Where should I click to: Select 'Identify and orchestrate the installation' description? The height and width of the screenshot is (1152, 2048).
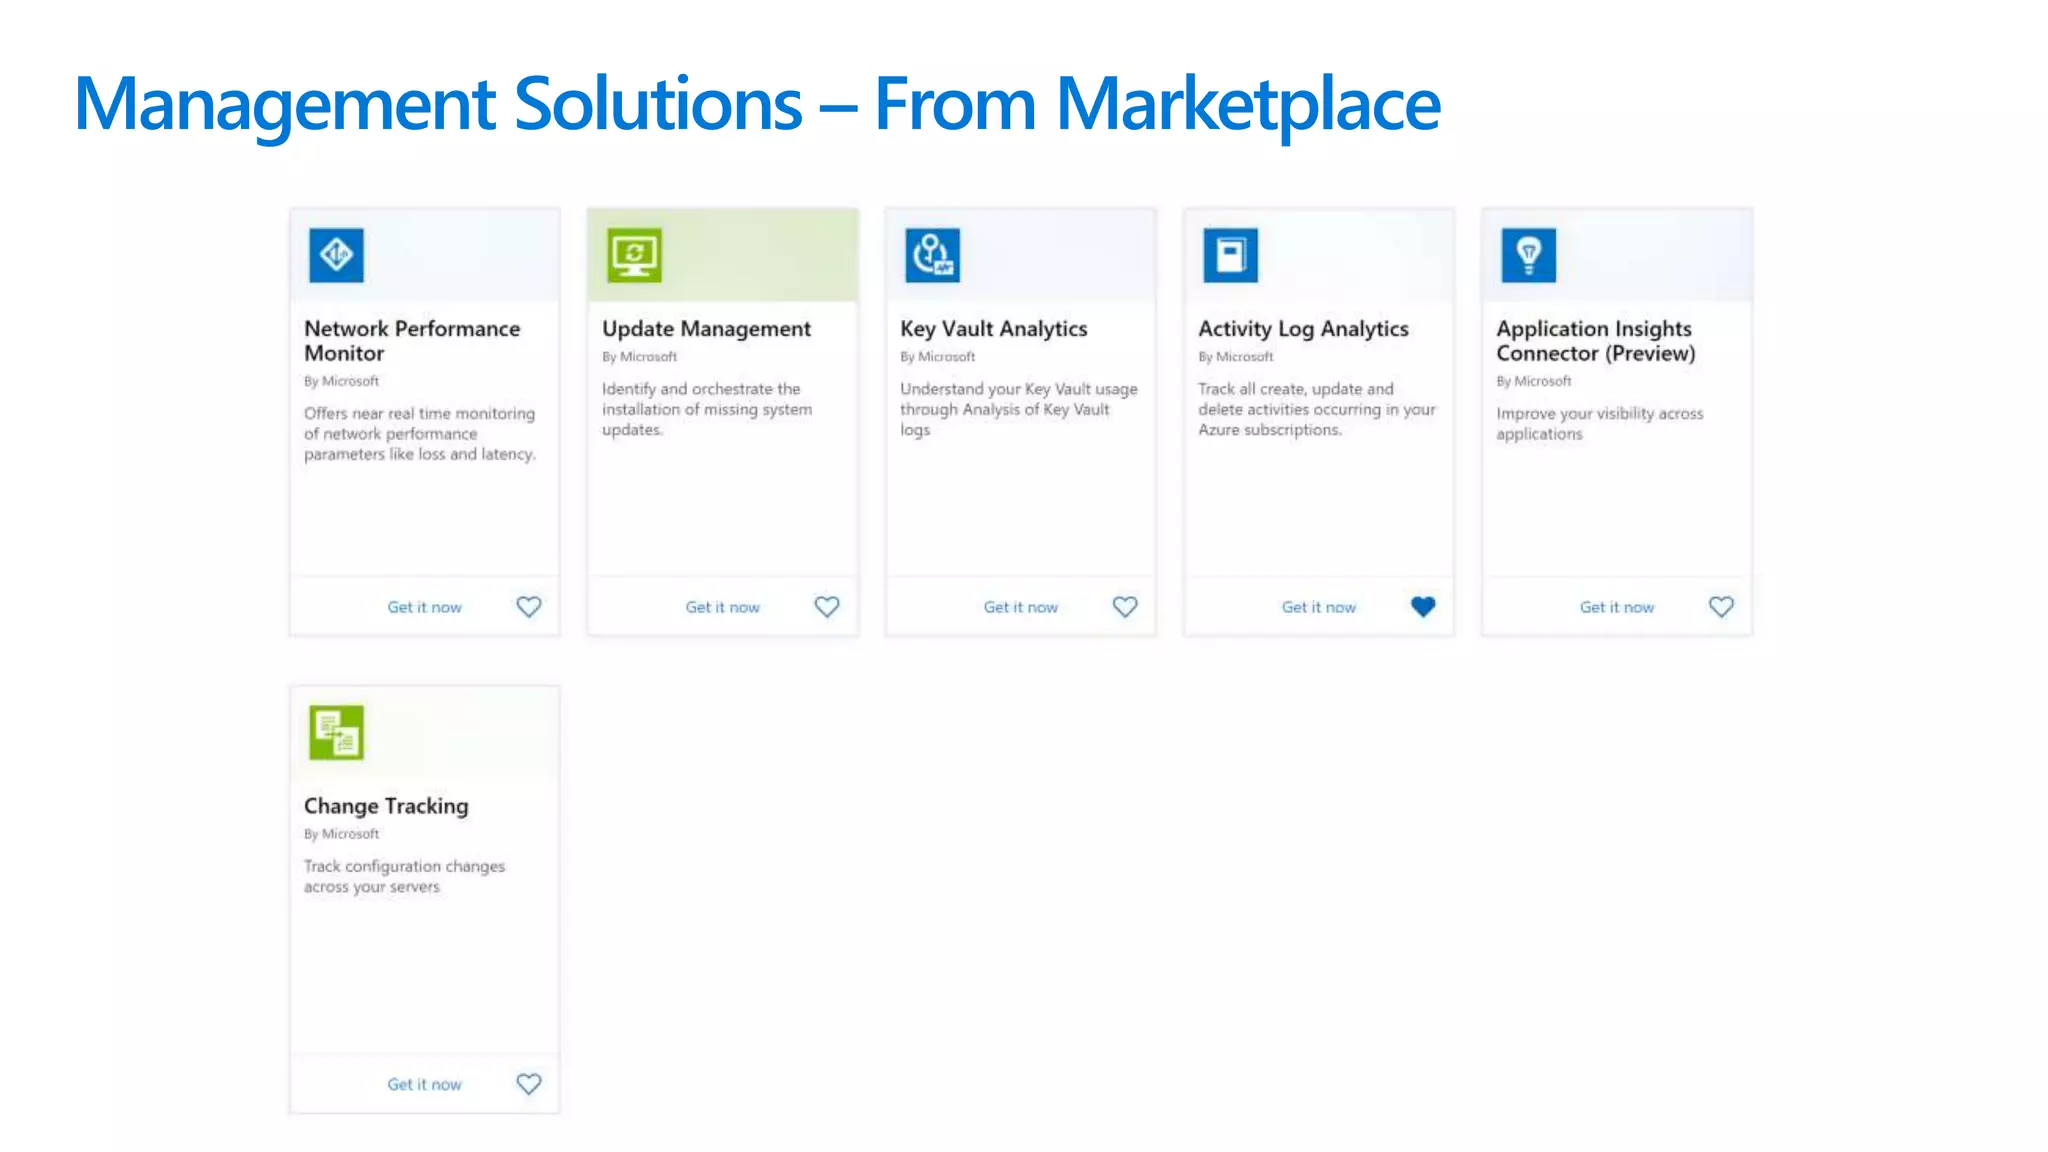(x=706, y=409)
